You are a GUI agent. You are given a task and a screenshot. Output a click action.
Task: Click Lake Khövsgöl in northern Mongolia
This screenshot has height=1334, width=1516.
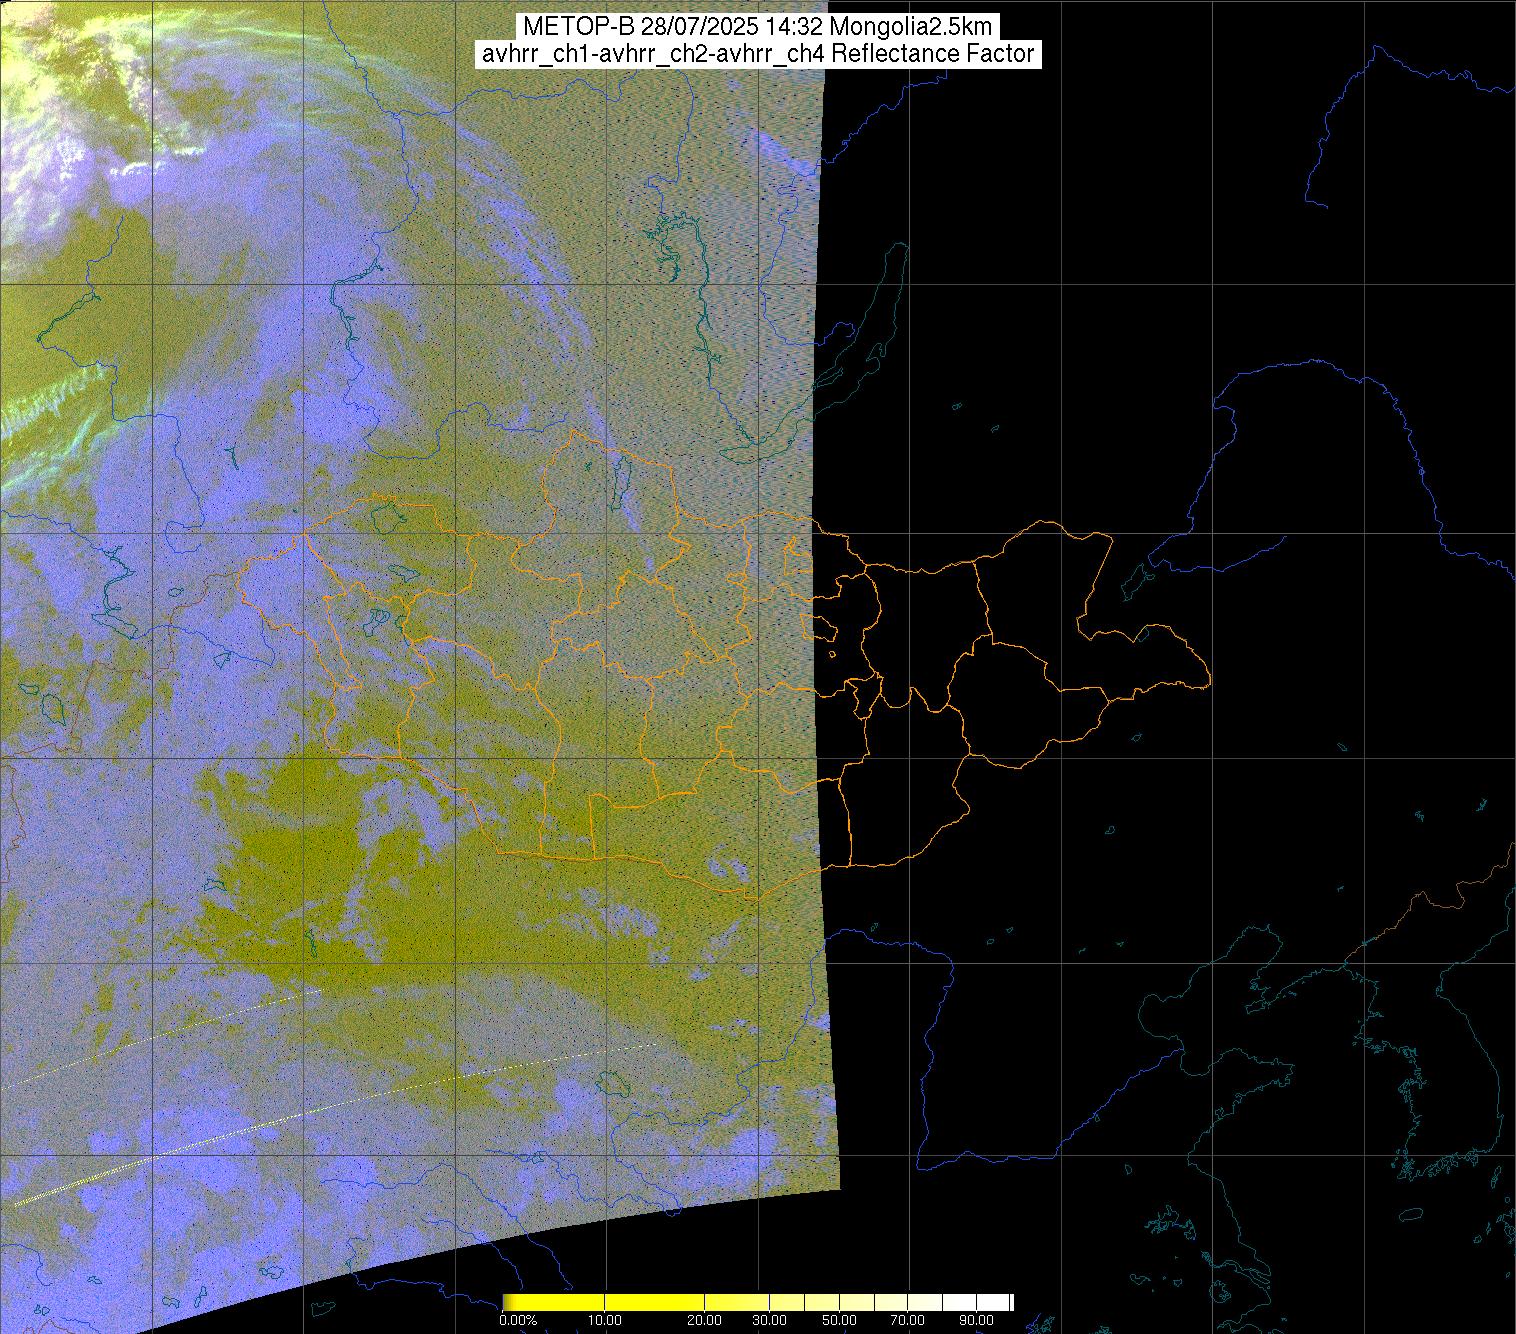click(x=620, y=478)
